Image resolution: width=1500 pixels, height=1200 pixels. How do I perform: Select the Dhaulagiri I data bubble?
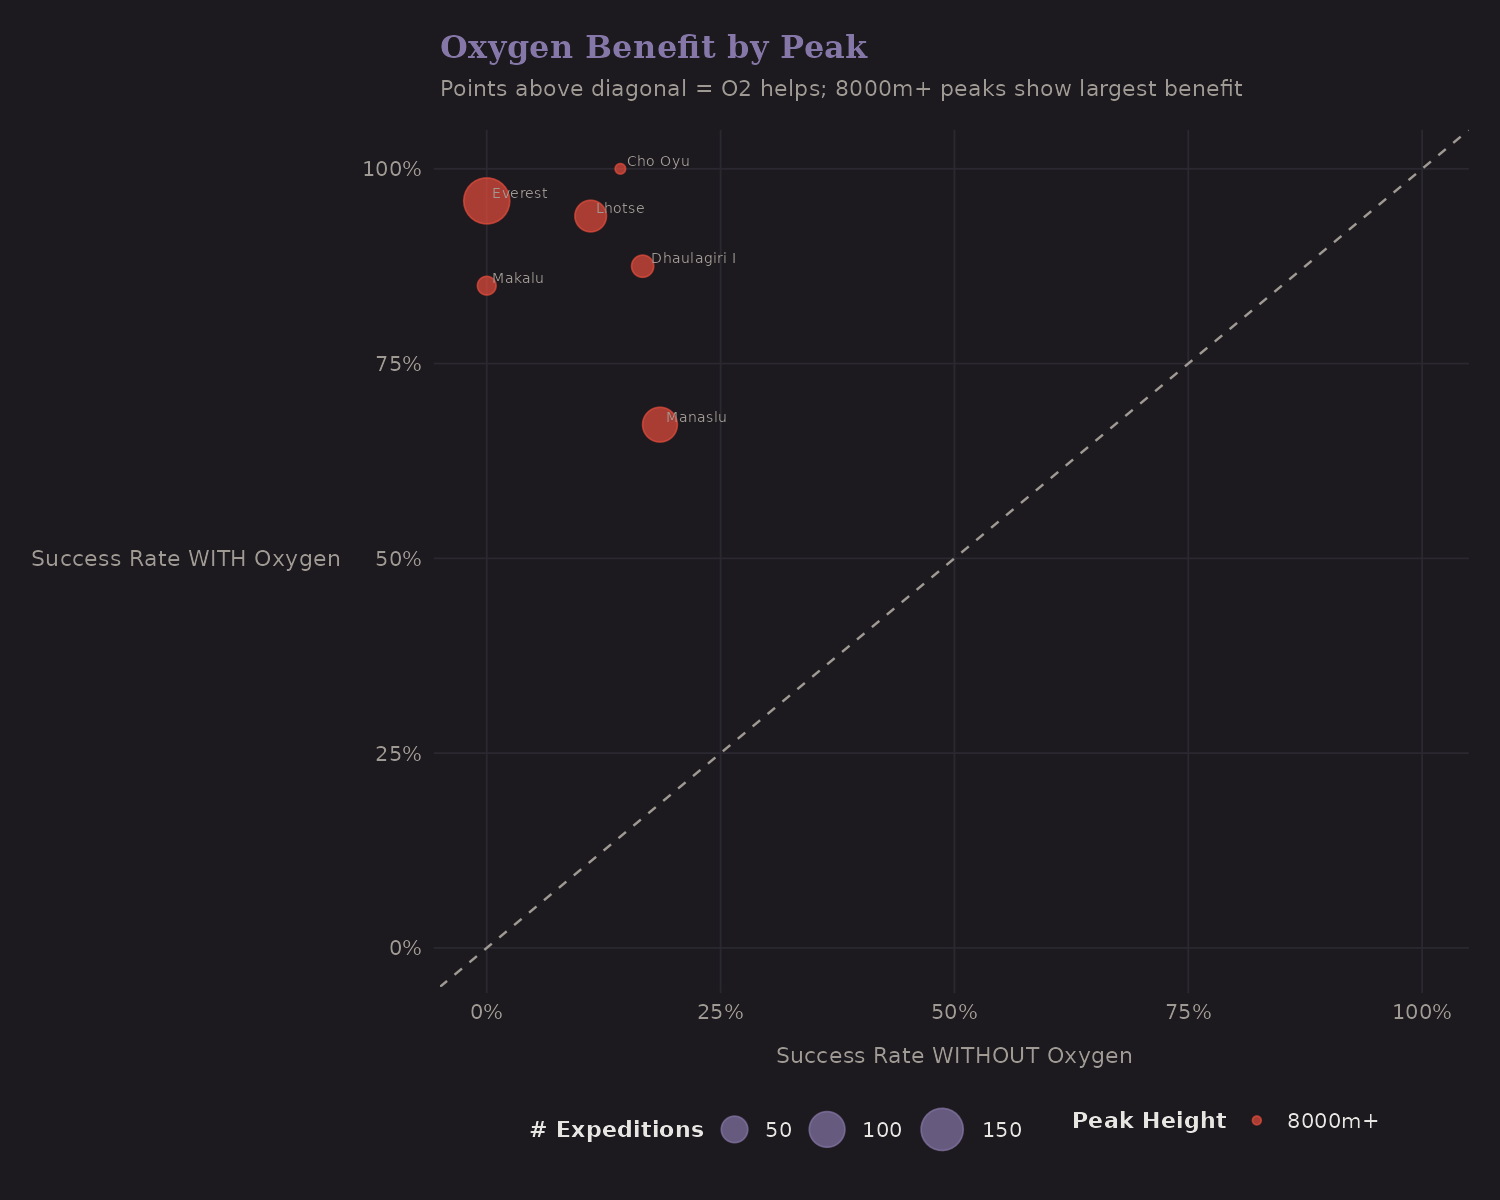tap(642, 266)
